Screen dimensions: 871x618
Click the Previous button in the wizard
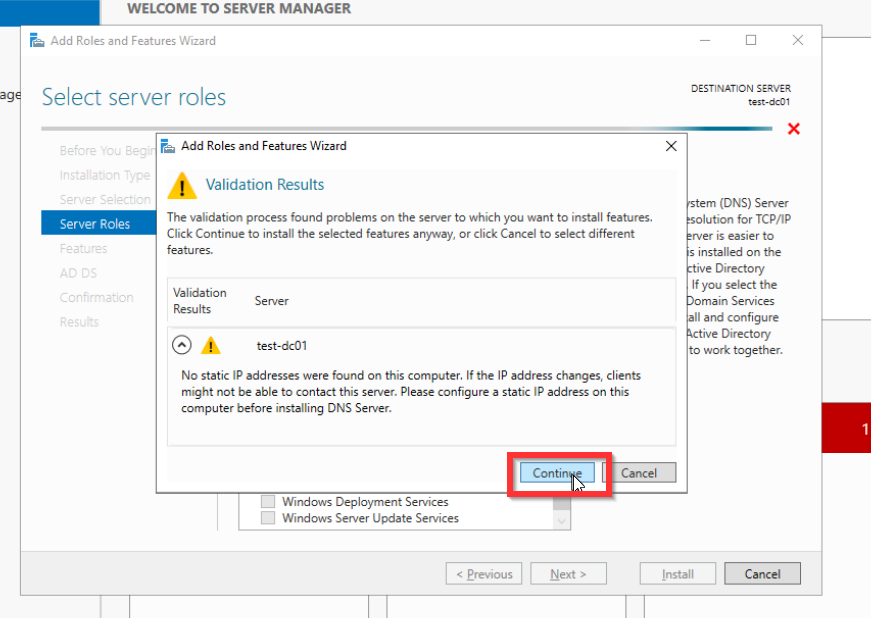click(484, 574)
